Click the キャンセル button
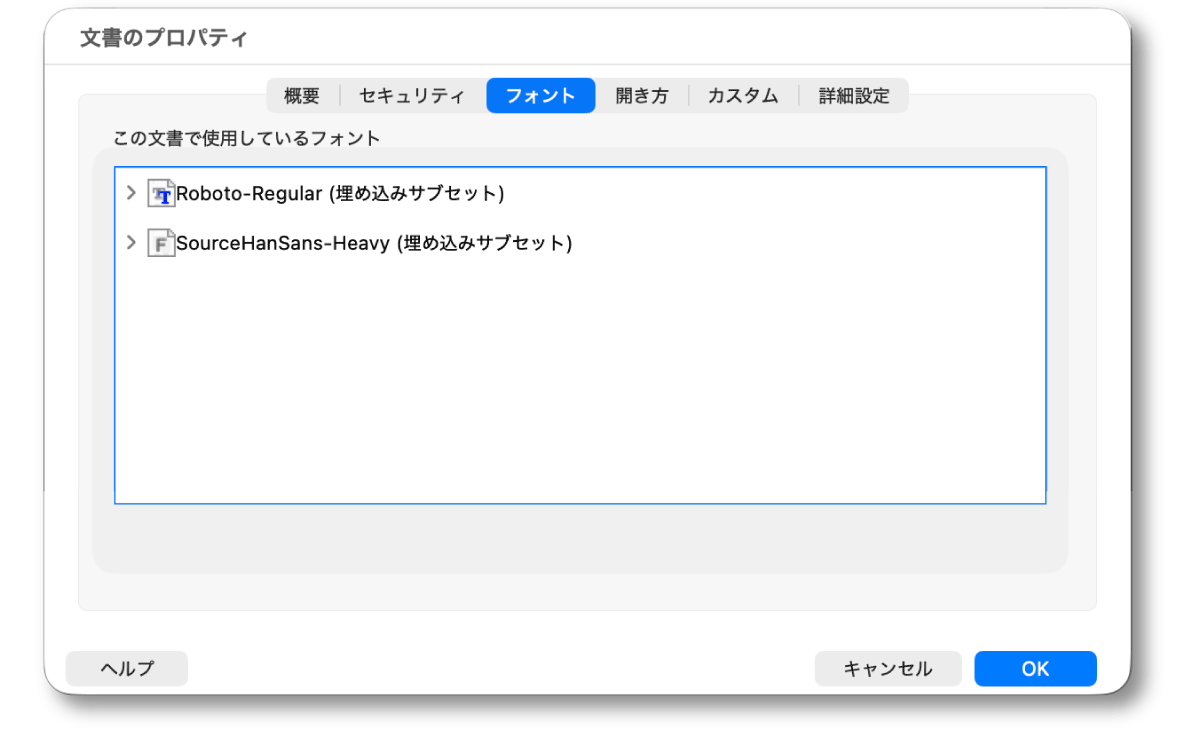 pos(888,669)
